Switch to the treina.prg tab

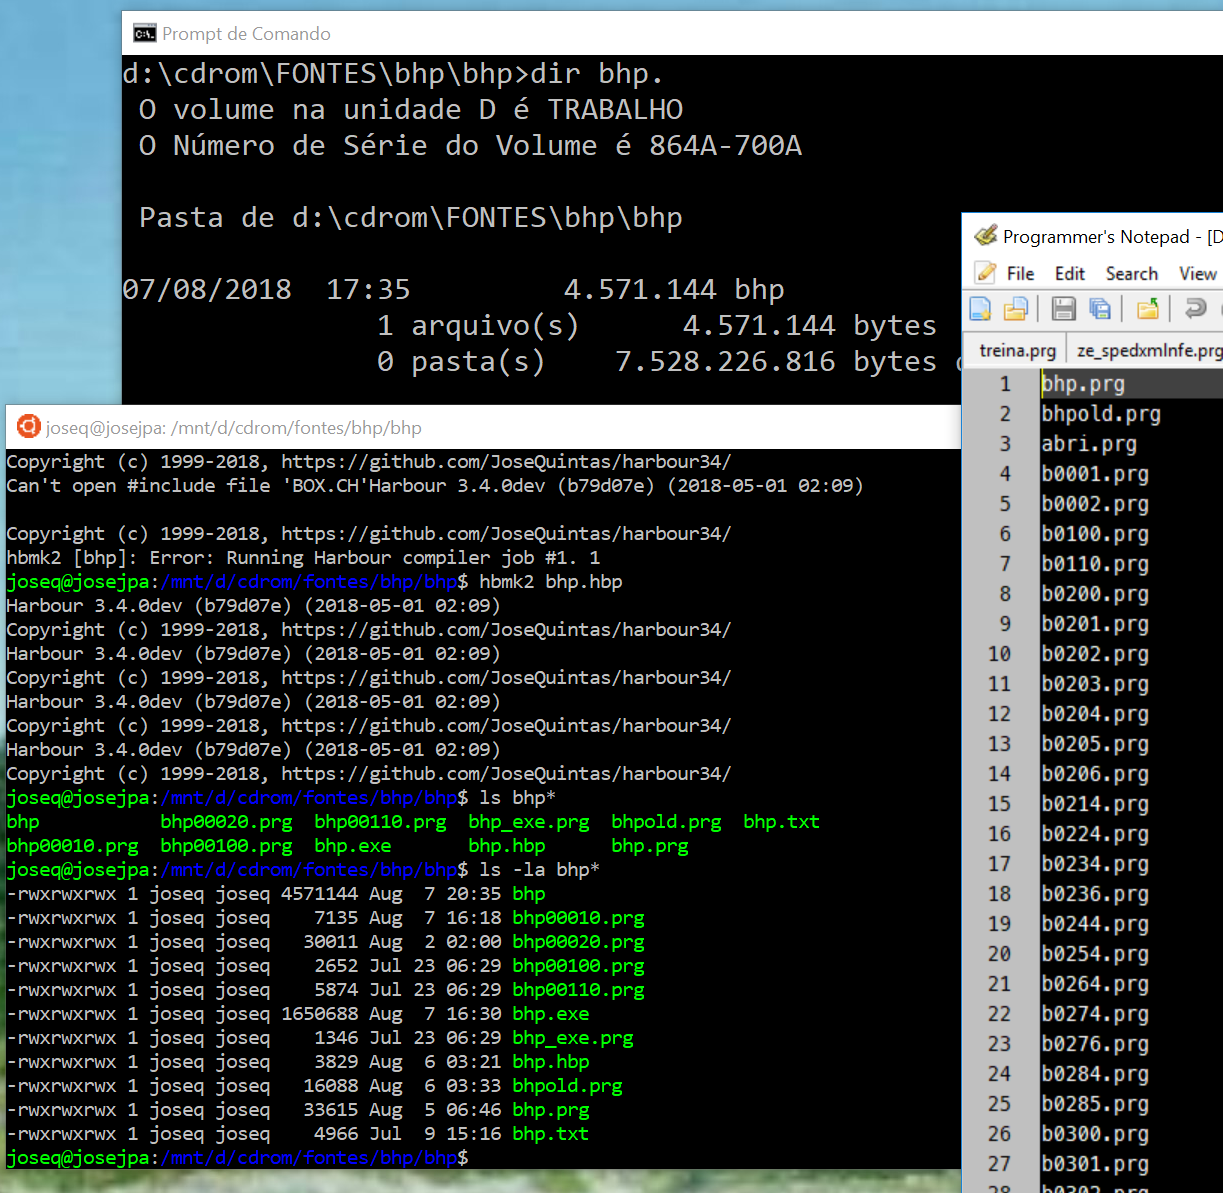1017,350
